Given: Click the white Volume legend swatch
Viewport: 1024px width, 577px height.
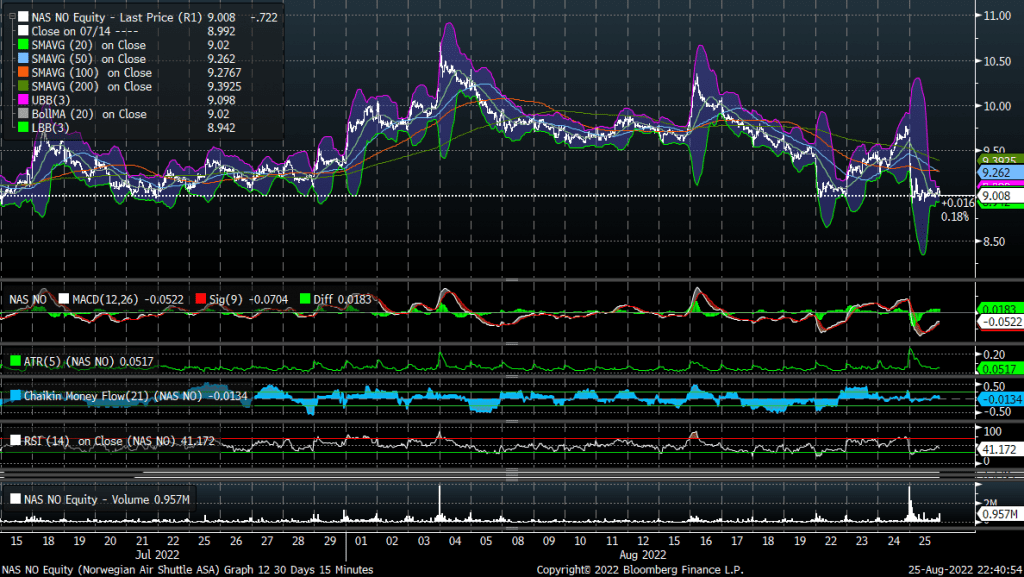Looking at the screenshot, I should 15,499.
